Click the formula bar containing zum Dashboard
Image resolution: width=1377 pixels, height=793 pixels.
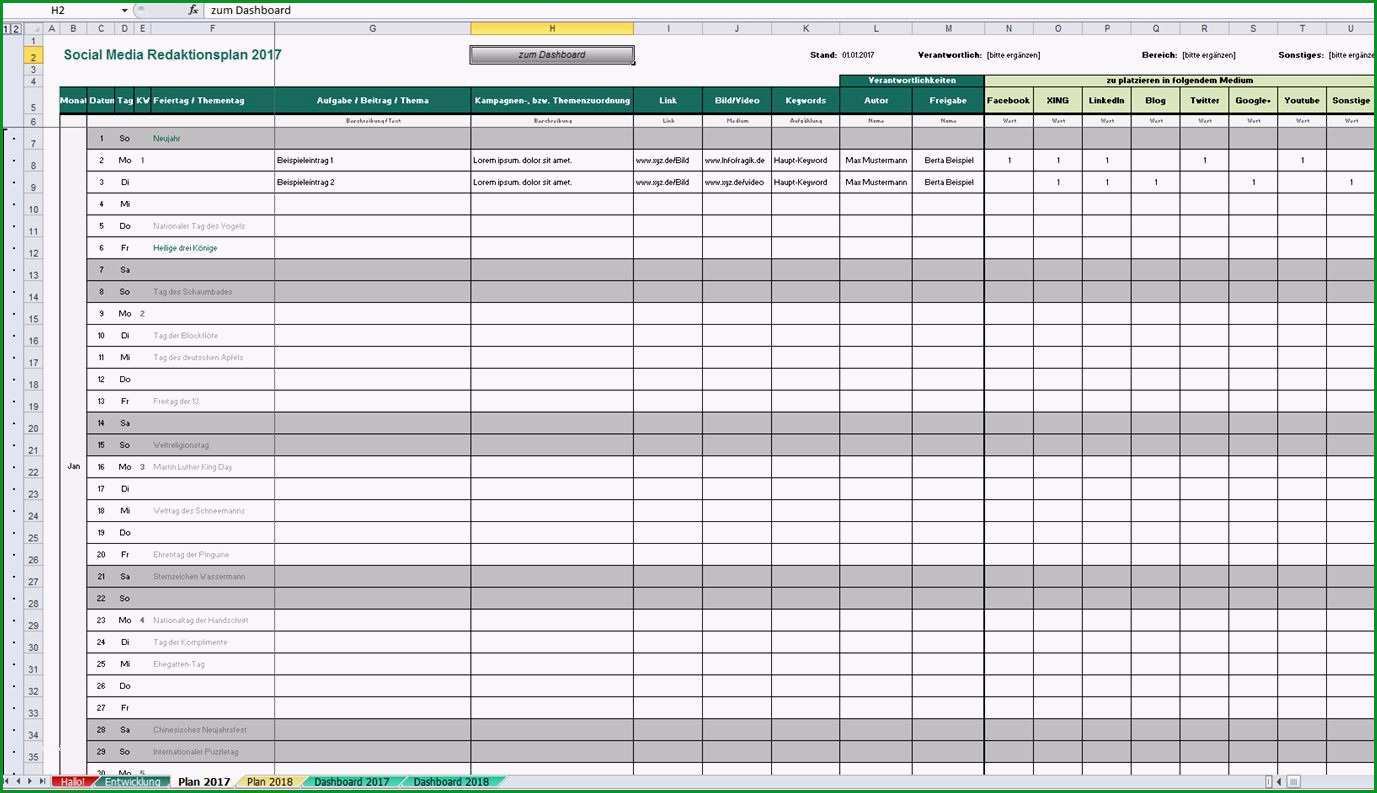[790, 10]
